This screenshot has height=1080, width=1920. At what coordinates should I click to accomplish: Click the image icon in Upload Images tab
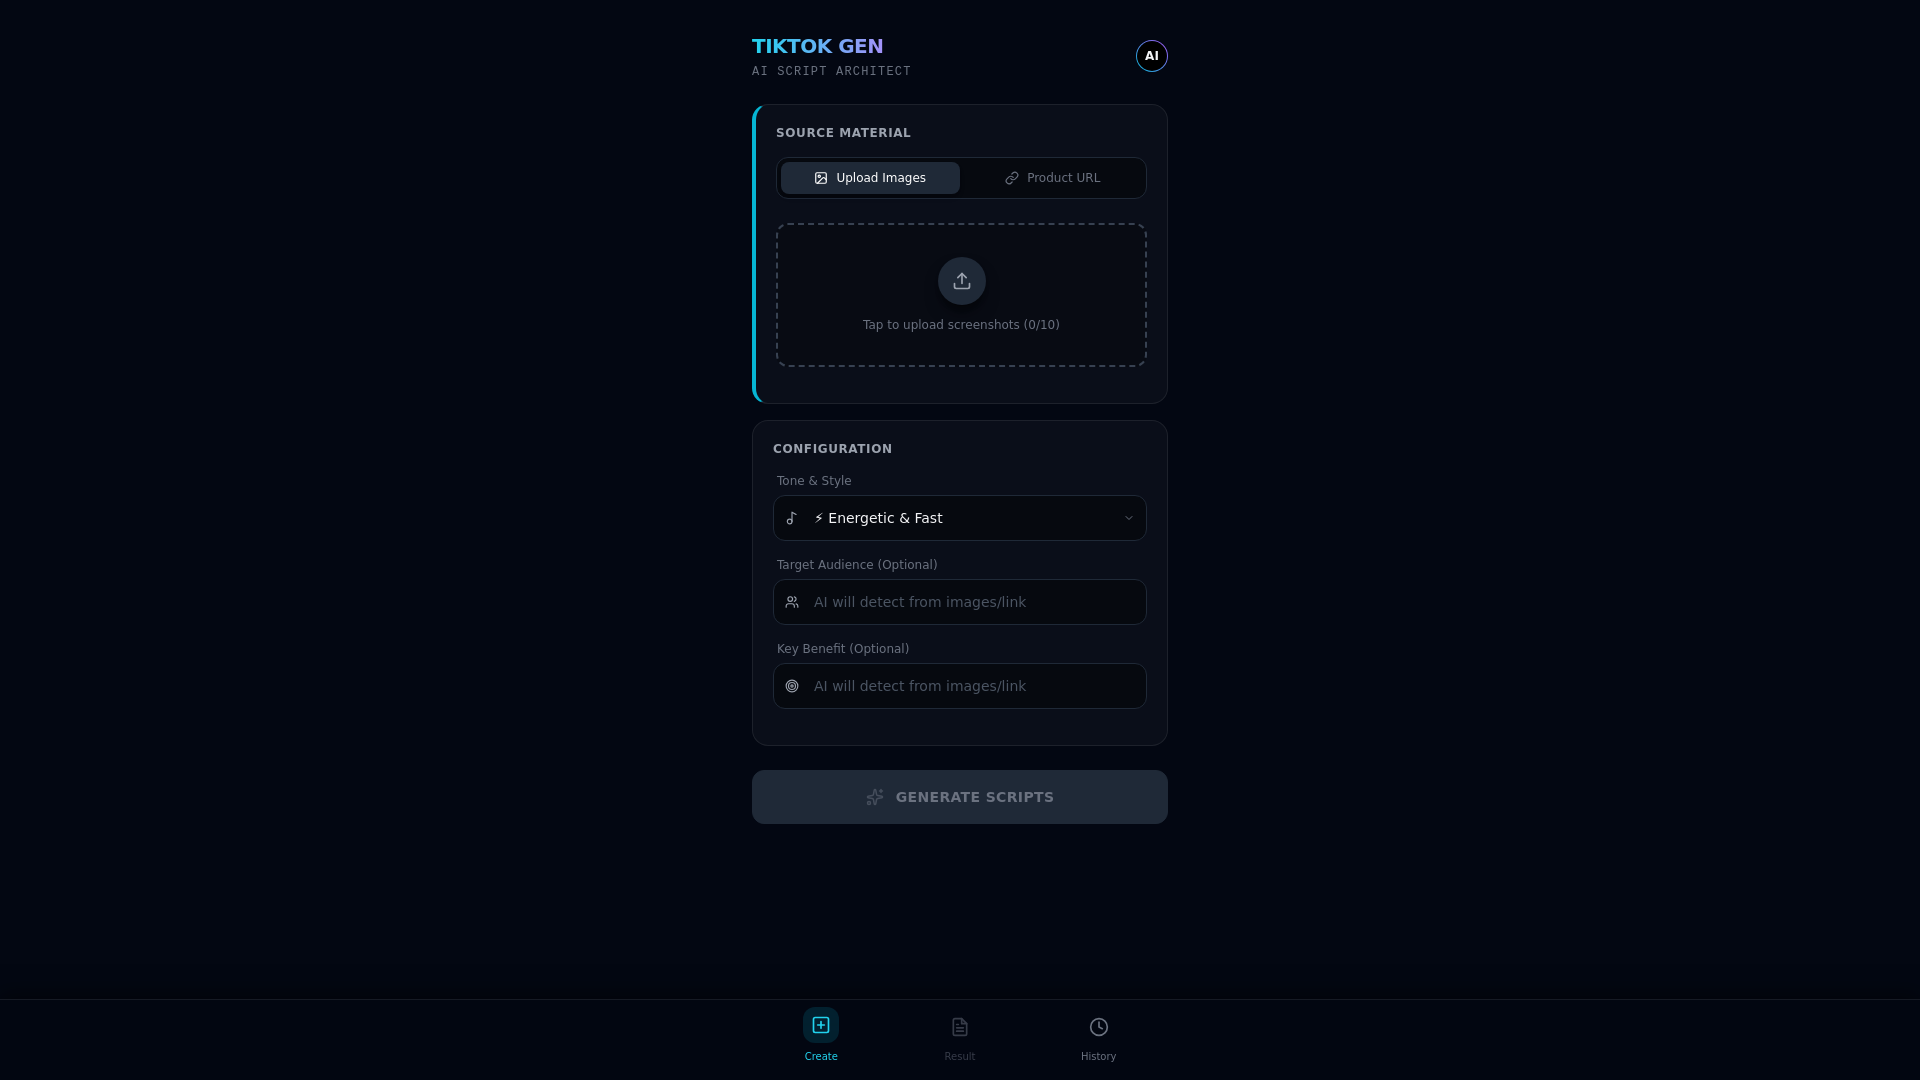[x=821, y=178]
